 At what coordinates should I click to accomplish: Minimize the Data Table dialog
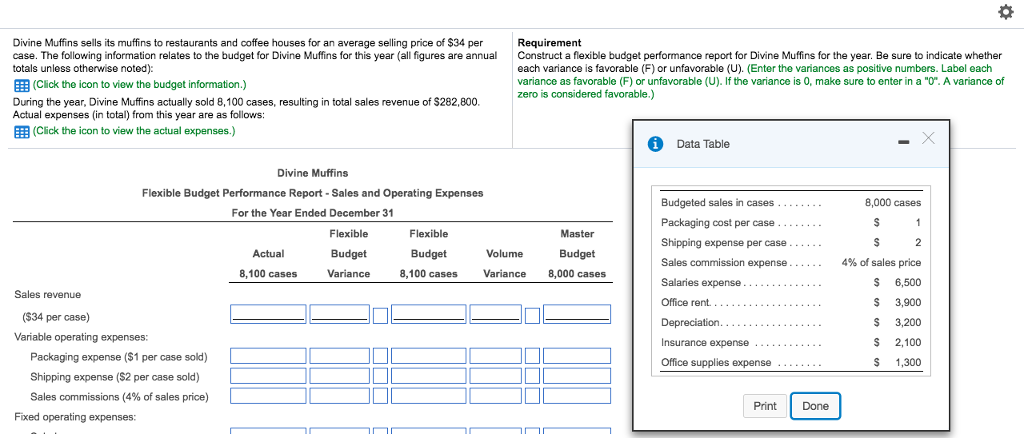[x=903, y=142]
